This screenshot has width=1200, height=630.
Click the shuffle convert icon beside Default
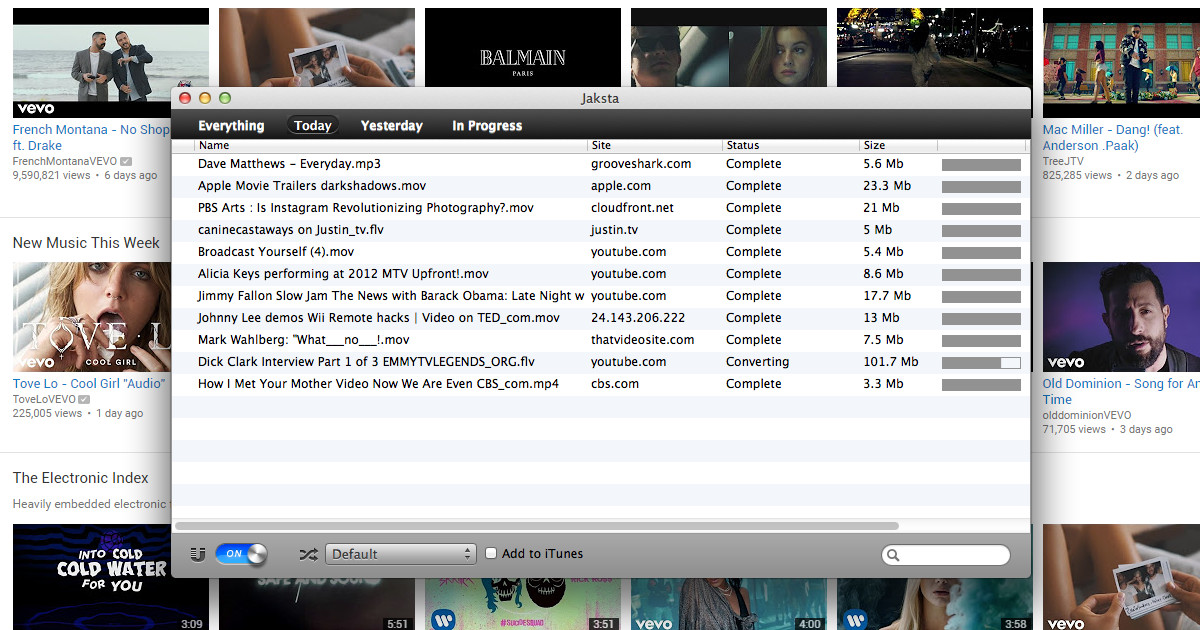coord(308,554)
